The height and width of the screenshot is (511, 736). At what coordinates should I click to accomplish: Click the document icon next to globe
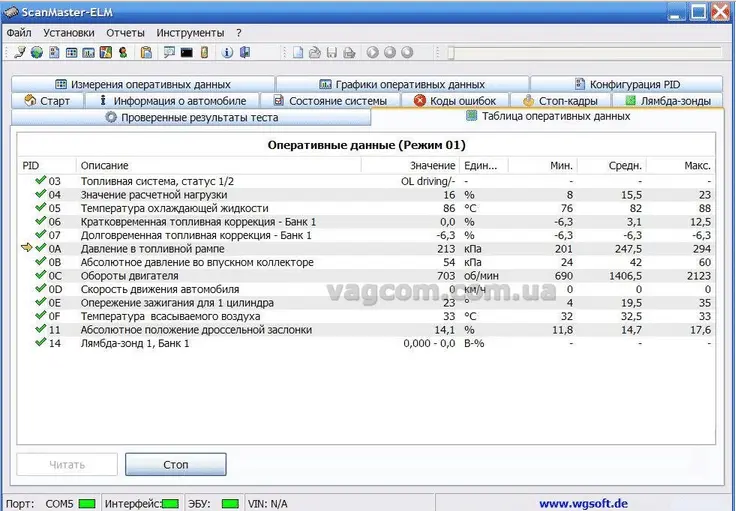coord(54,52)
